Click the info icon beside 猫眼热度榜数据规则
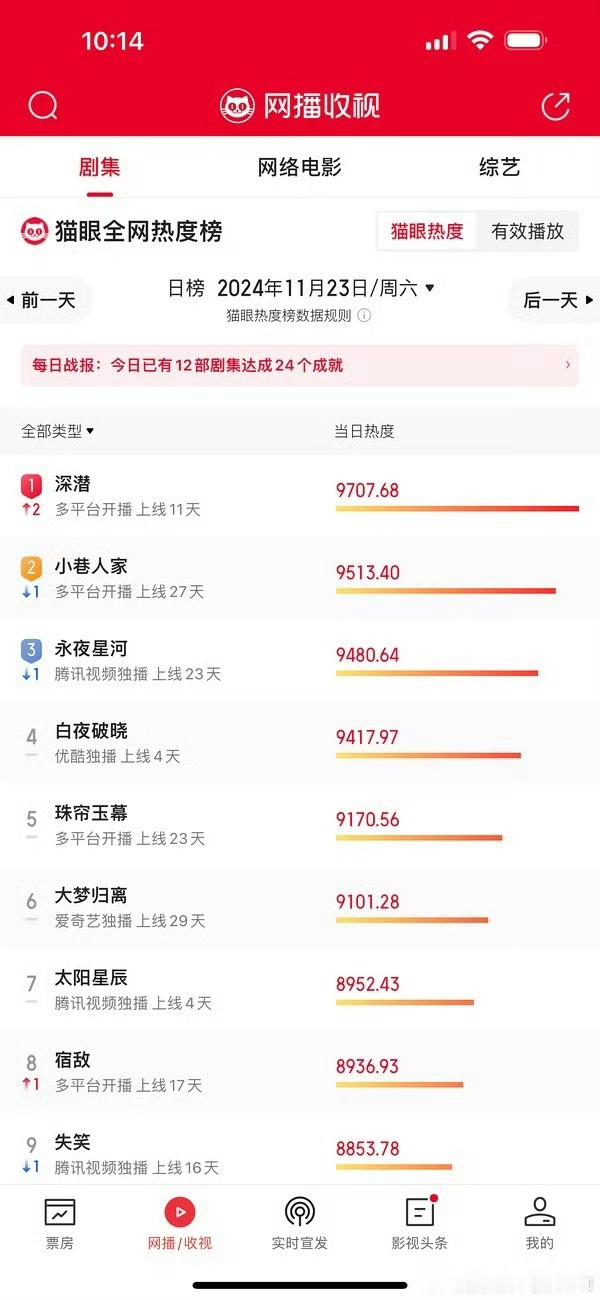This screenshot has width=600, height=1300. (x=364, y=315)
